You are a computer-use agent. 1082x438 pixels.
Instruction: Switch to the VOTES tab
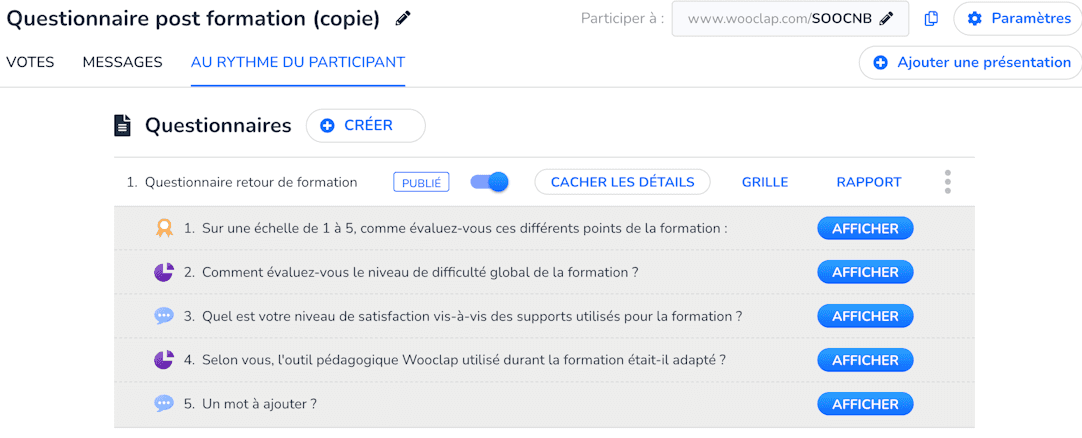pyautogui.click(x=30, y=62)
